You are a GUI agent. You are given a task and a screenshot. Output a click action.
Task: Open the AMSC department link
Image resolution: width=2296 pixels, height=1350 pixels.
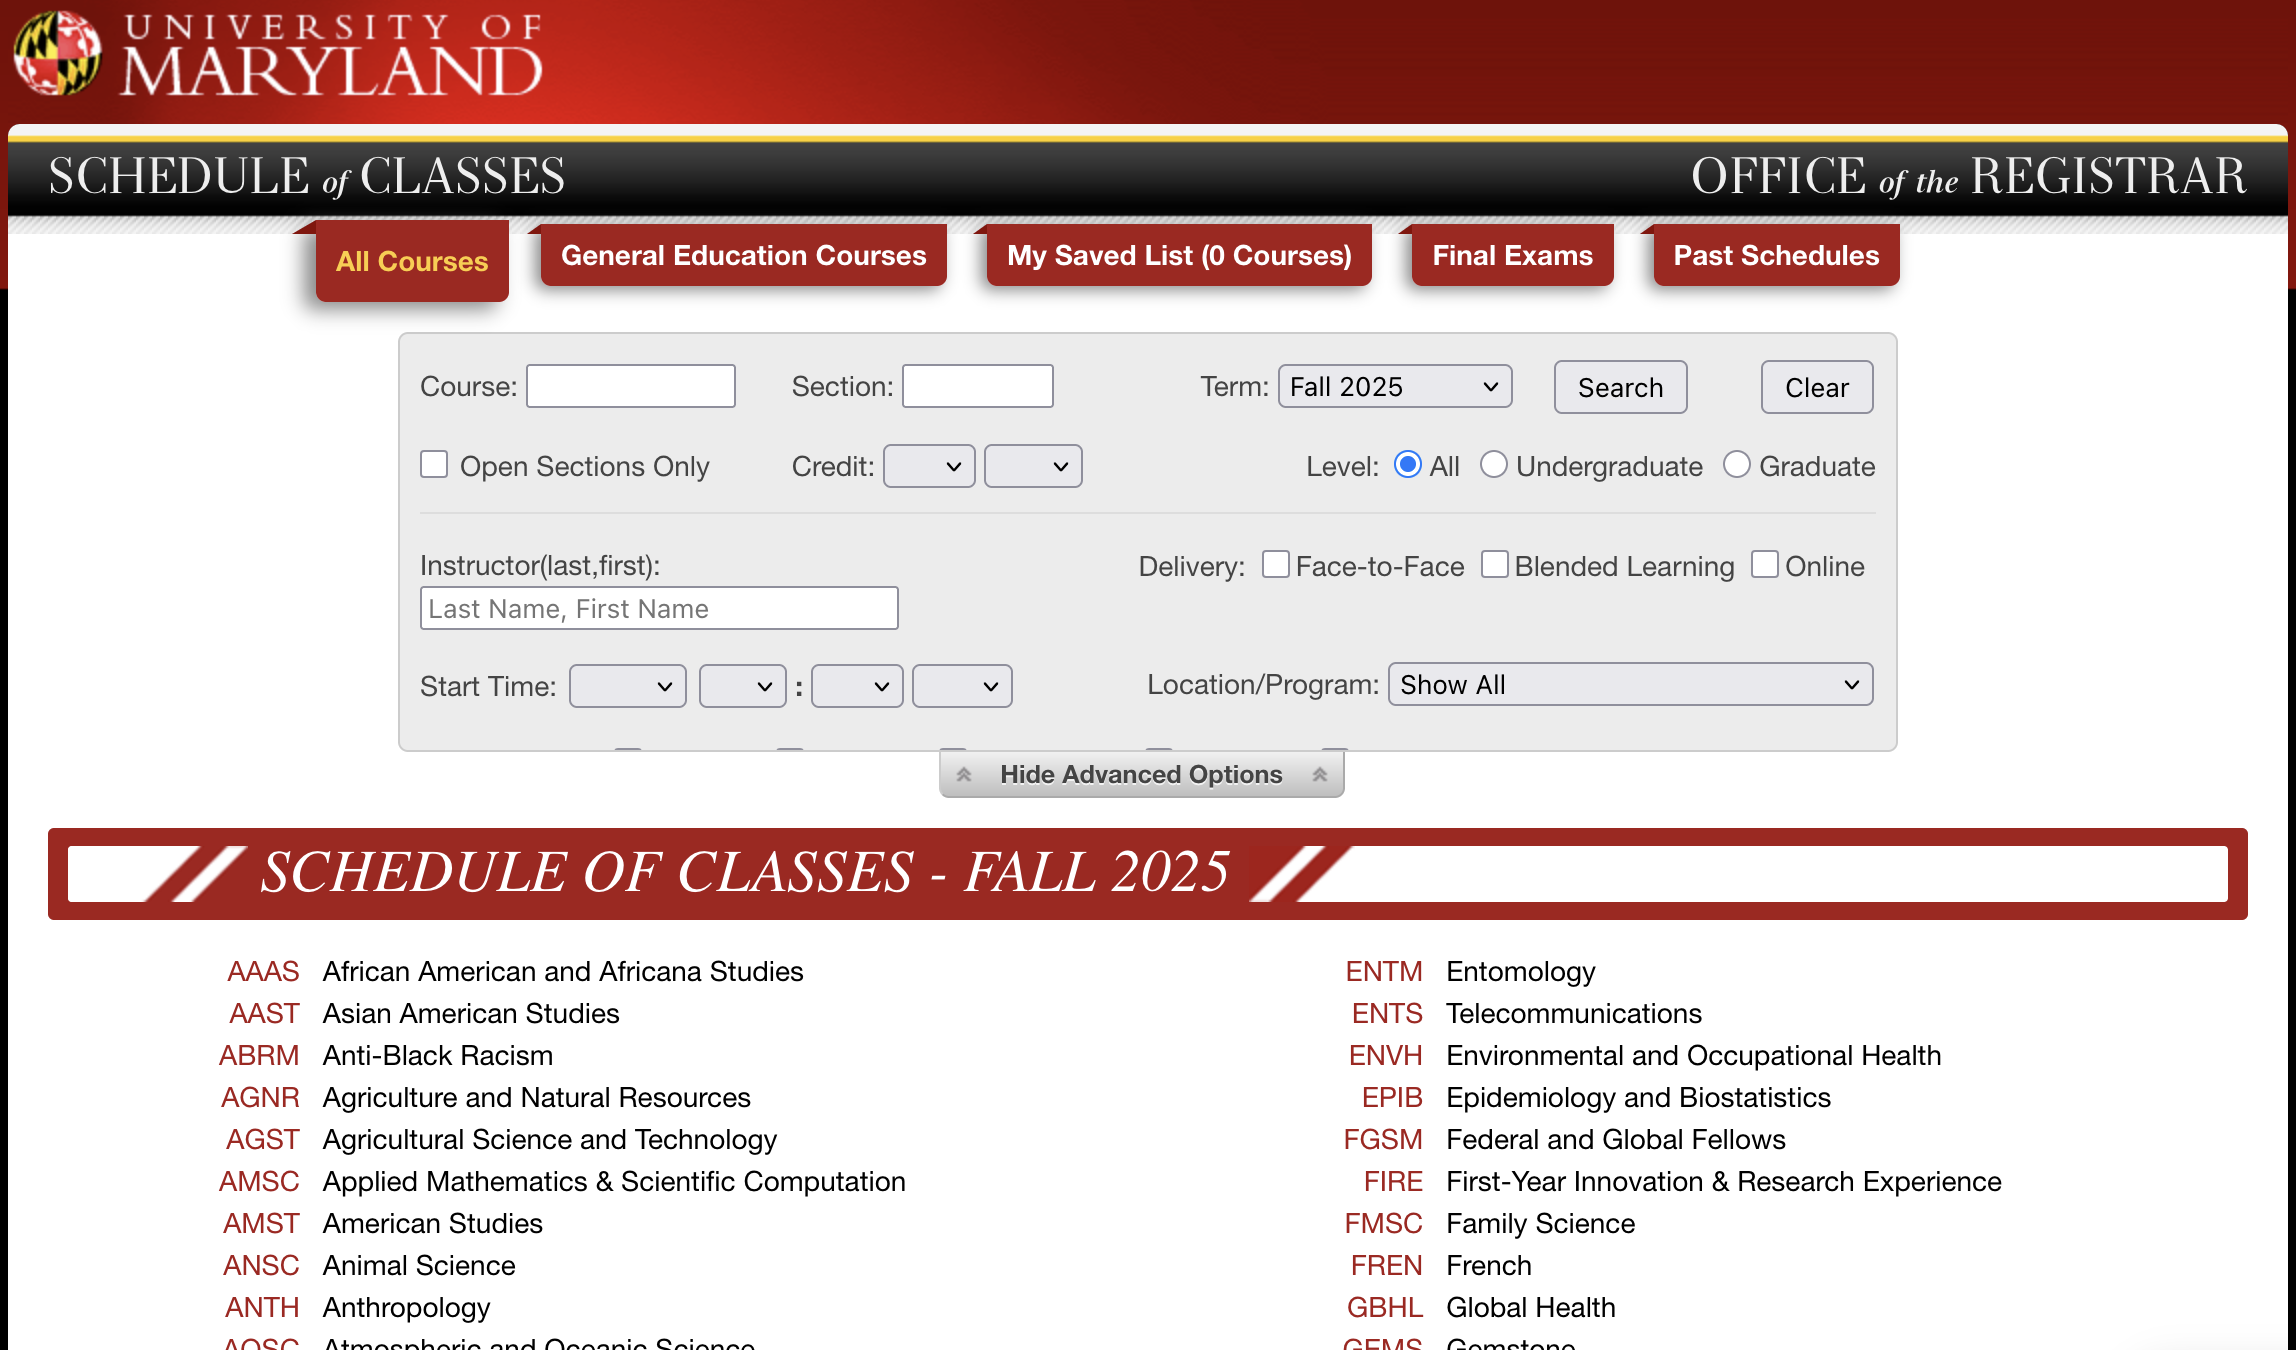(259, 1182)
